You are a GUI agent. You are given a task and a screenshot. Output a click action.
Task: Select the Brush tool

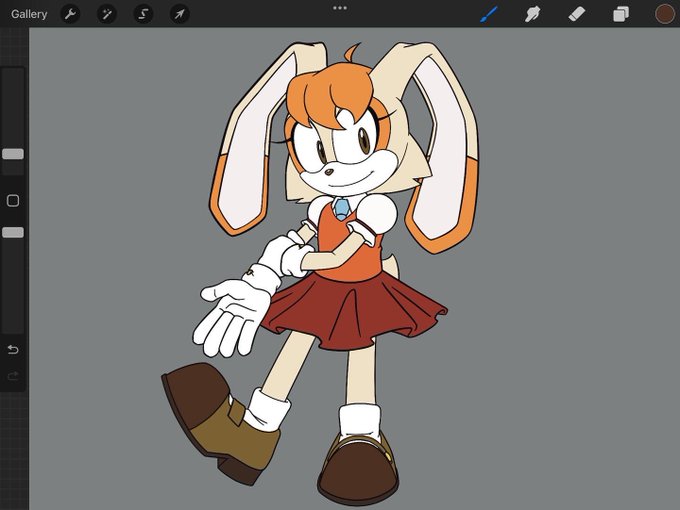pos(489,14)
